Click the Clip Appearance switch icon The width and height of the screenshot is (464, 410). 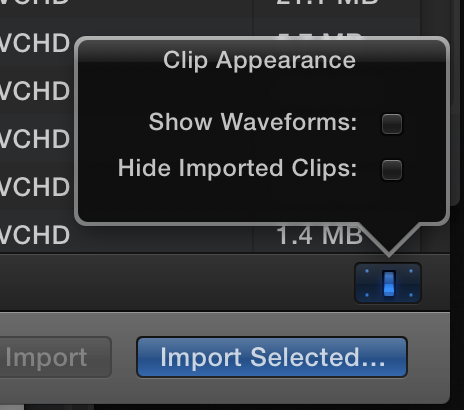pyautogui.click(x=388, y=283)
